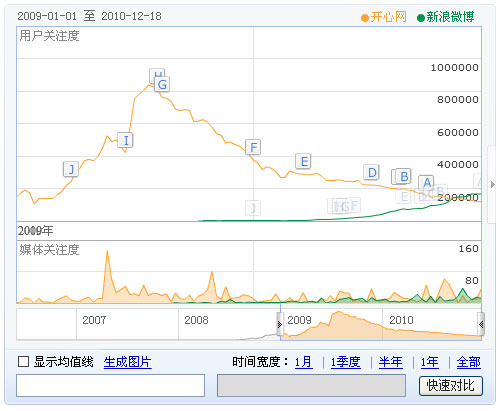Click the 1000000 axis value
The image size is (500, 411).
(455, 68)
